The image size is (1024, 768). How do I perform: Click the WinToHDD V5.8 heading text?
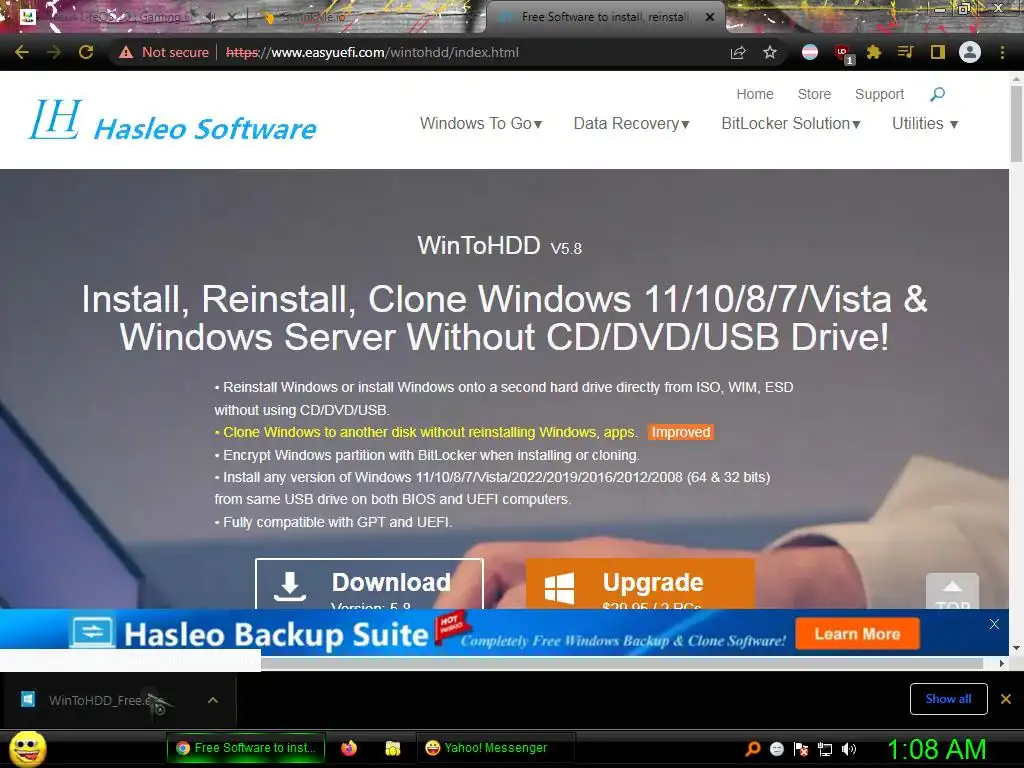tap(500, 246)
